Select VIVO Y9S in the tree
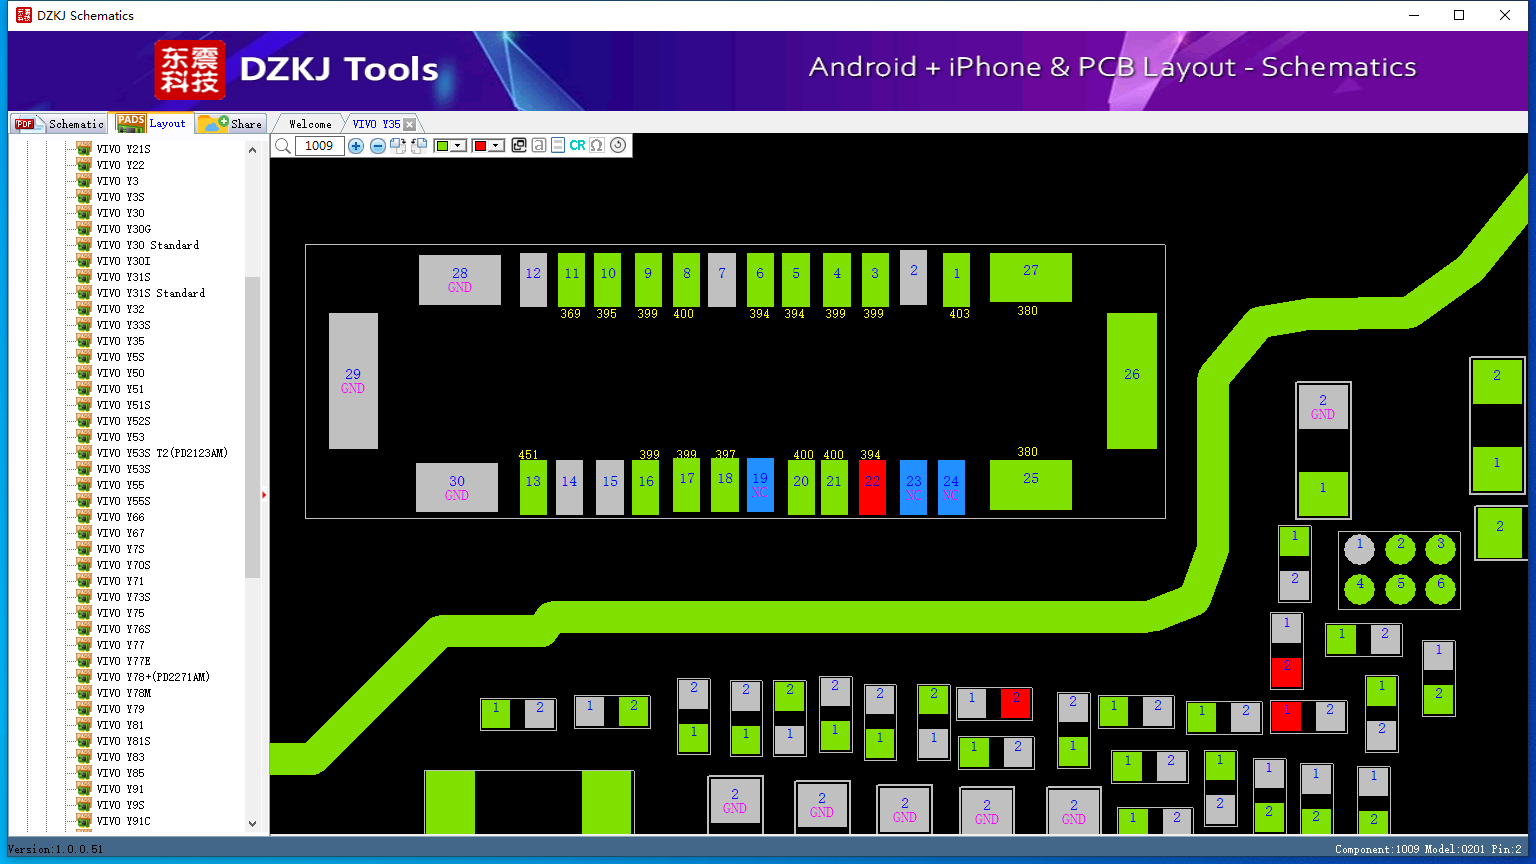1536x864 pixels. tap(121, 805)
